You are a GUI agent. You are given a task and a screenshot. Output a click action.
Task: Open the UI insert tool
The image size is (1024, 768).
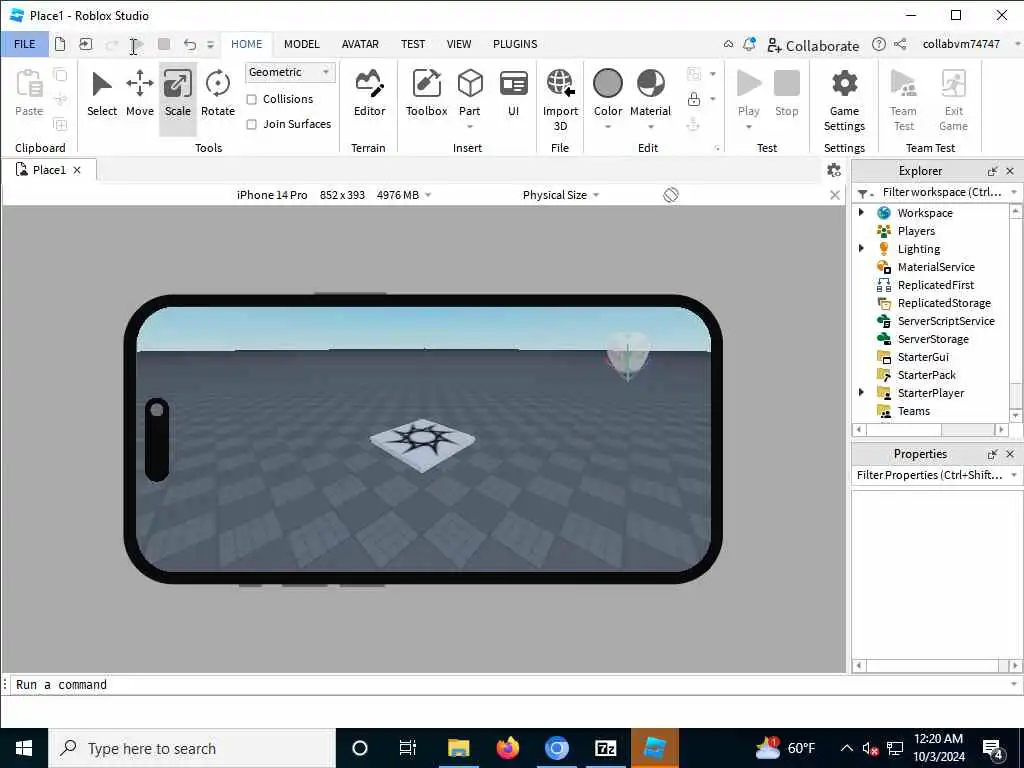tap(513, 94)
